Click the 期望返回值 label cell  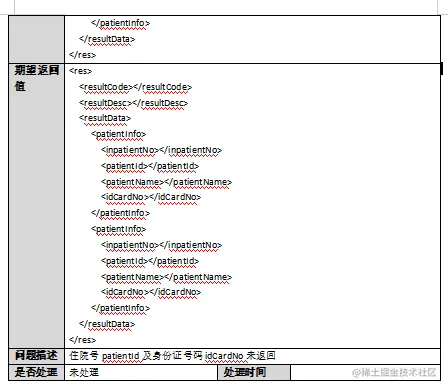point(37,205)
